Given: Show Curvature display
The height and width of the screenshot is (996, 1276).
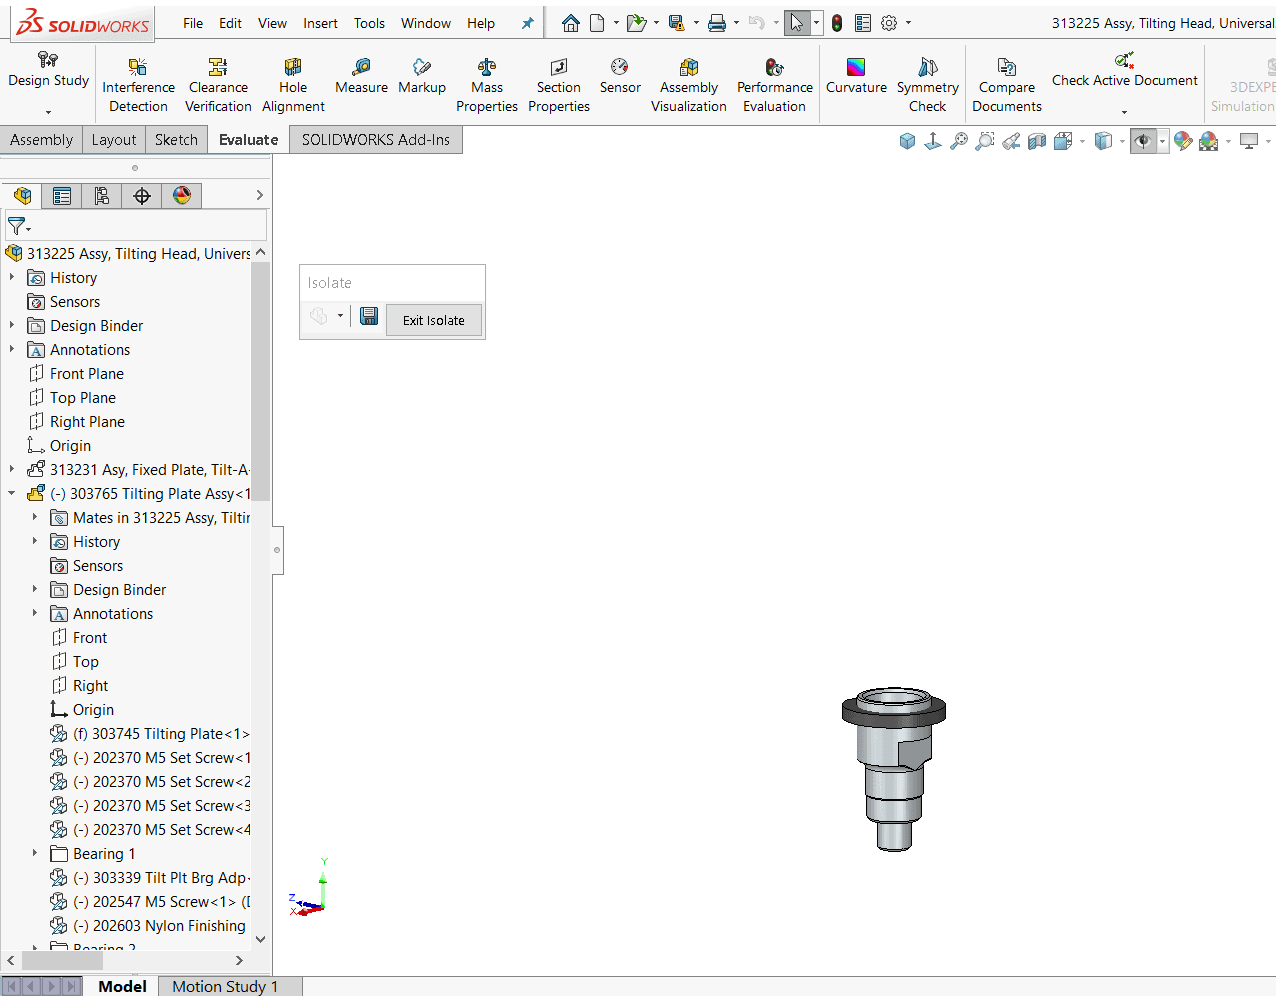Looking at the screenshot, I should [856, 77].
